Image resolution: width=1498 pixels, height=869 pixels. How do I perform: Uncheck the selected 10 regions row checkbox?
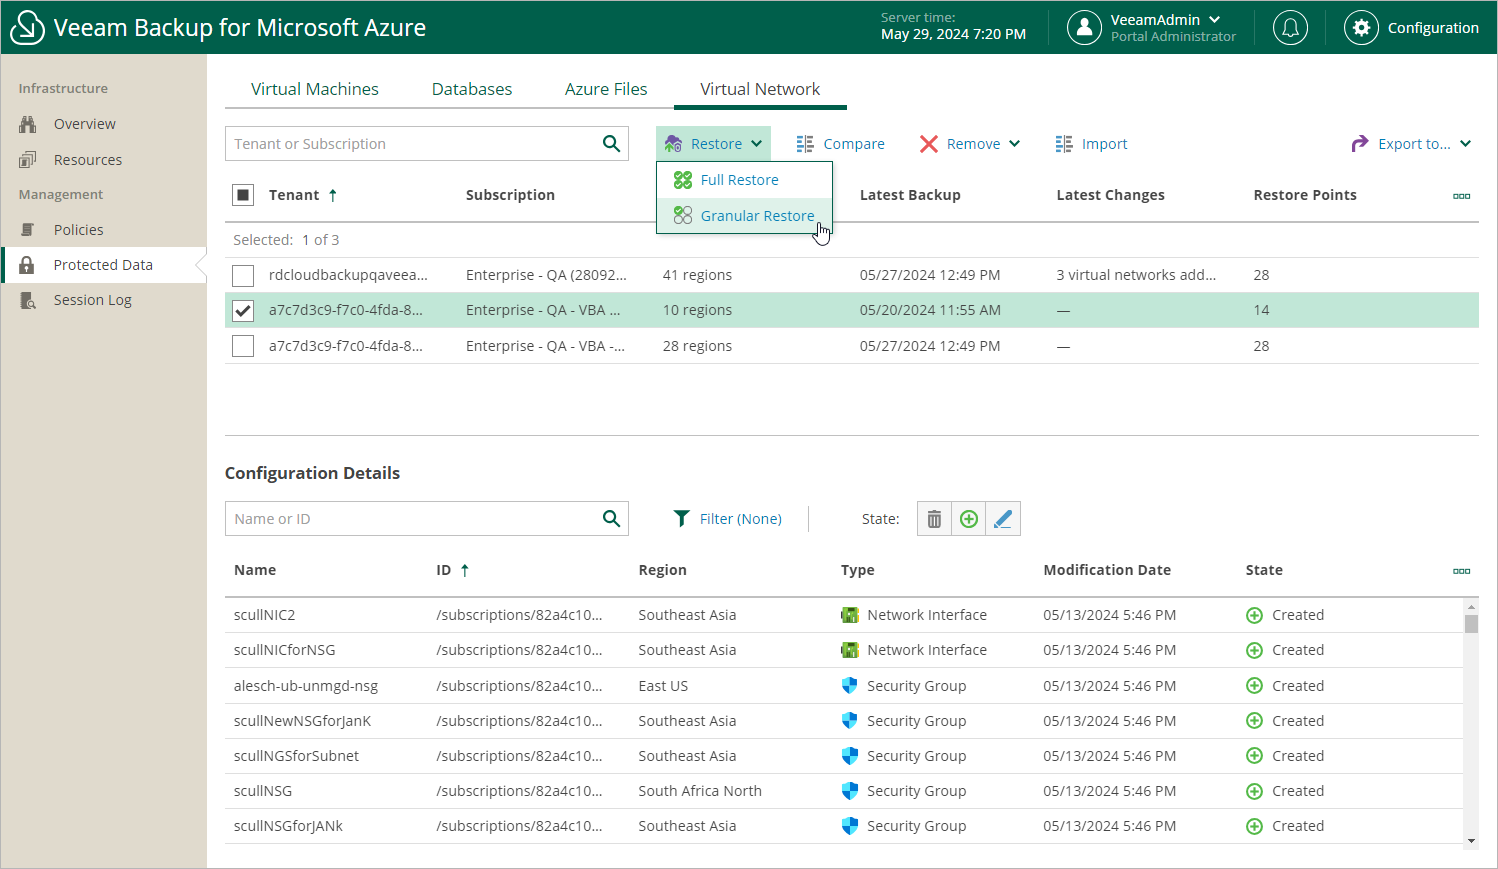[243, 311]
